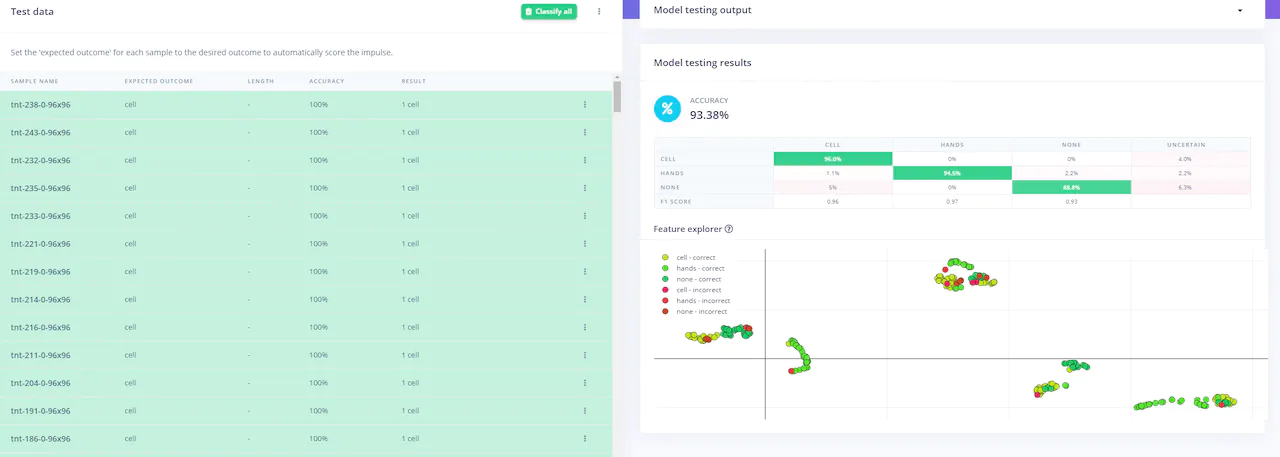Open row menu for tnt-238-0-96x96
The image size is (1280, 457).
pos(585,104)
